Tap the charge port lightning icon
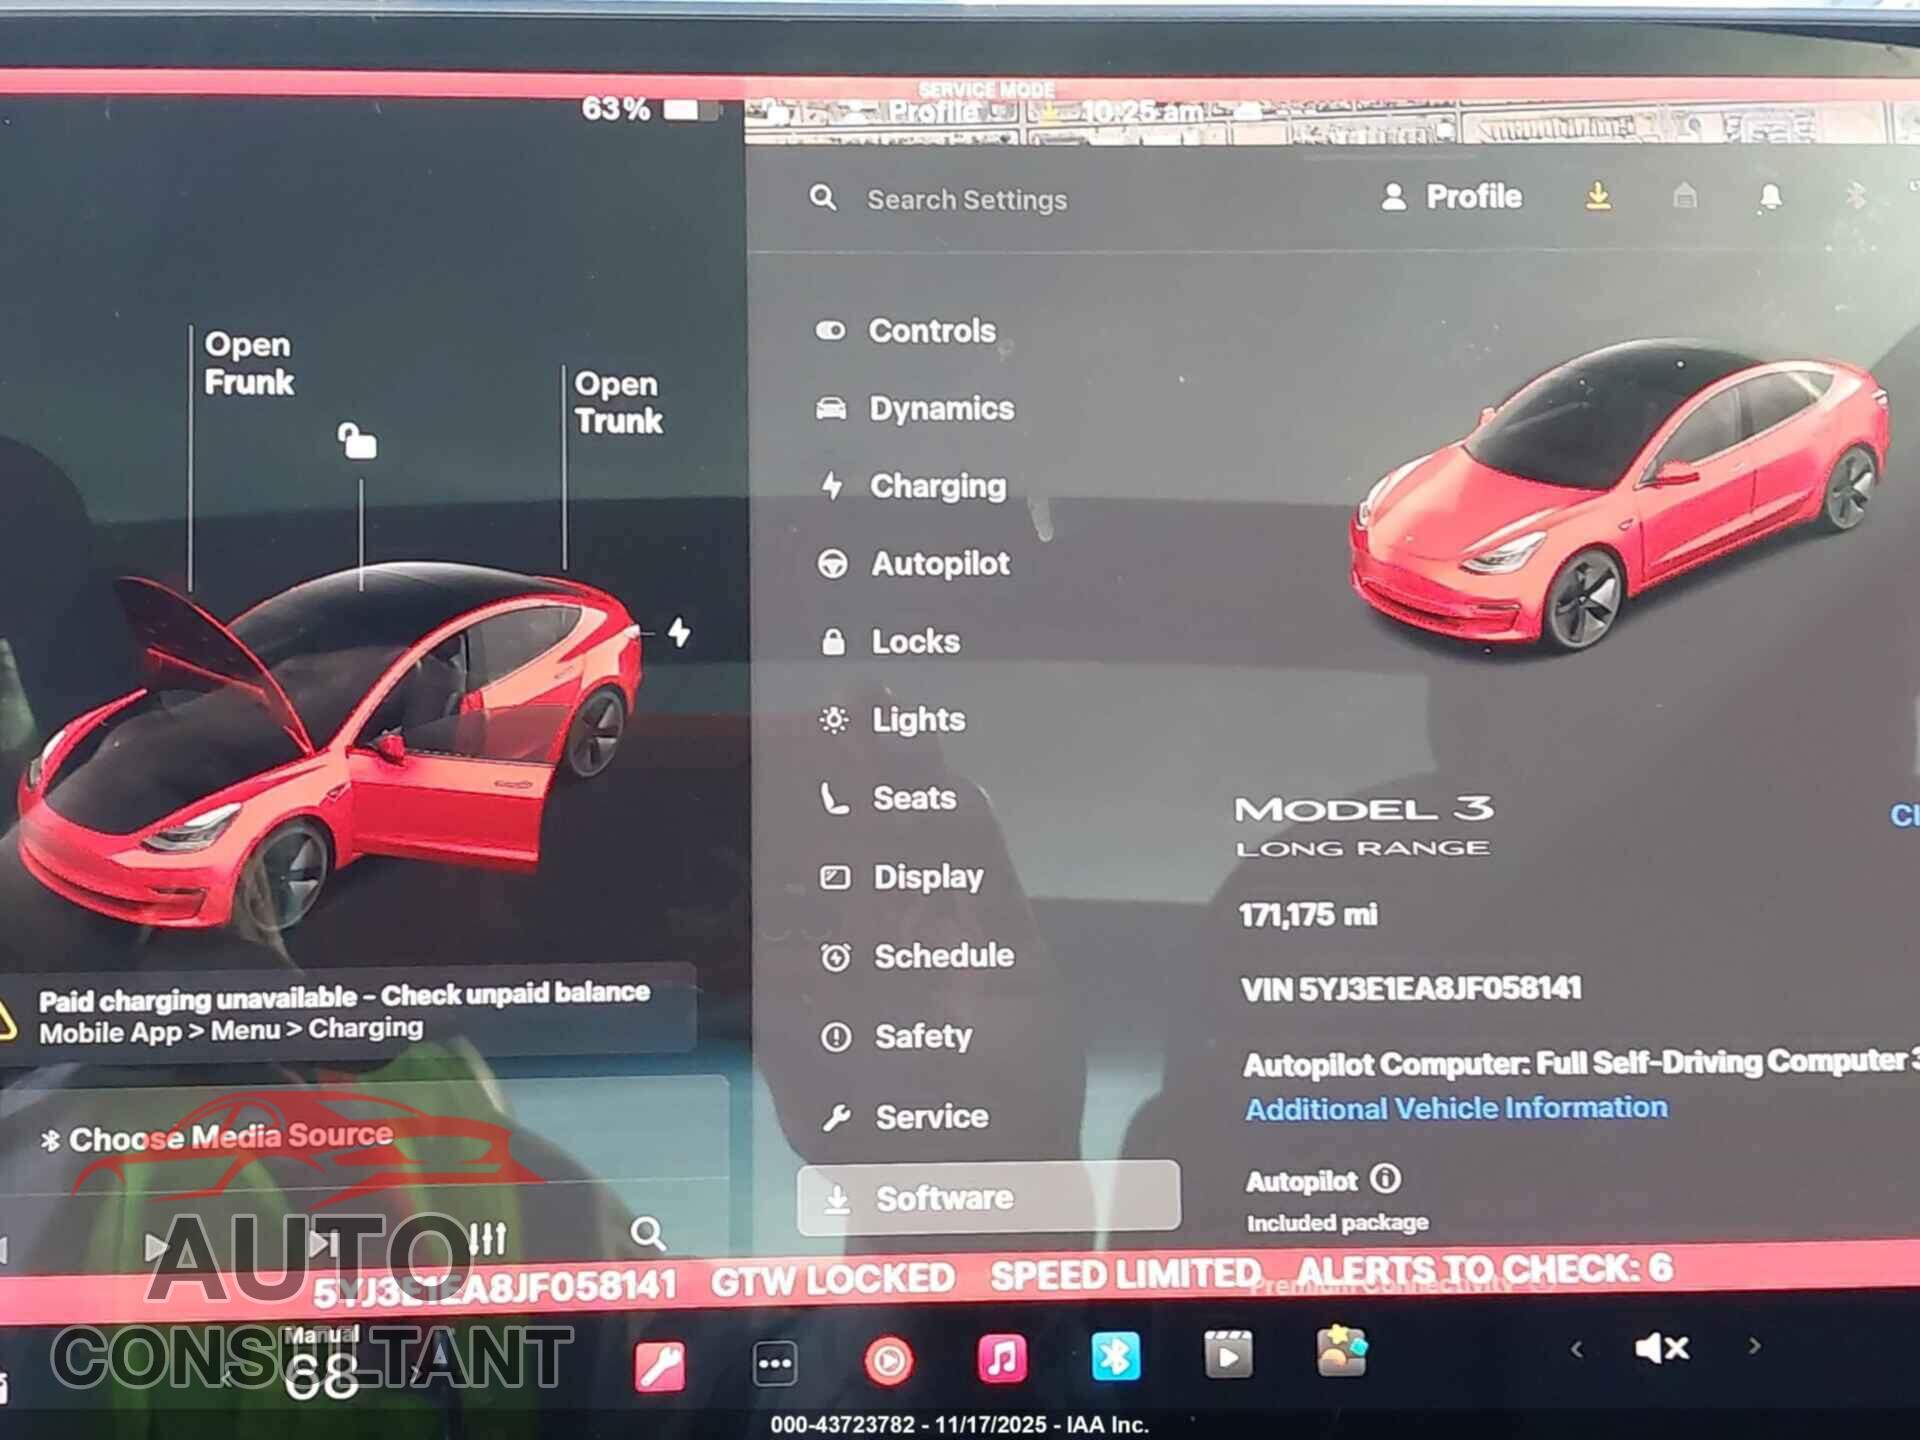Screen dimensions: 1920x1440 pos(679,632)
